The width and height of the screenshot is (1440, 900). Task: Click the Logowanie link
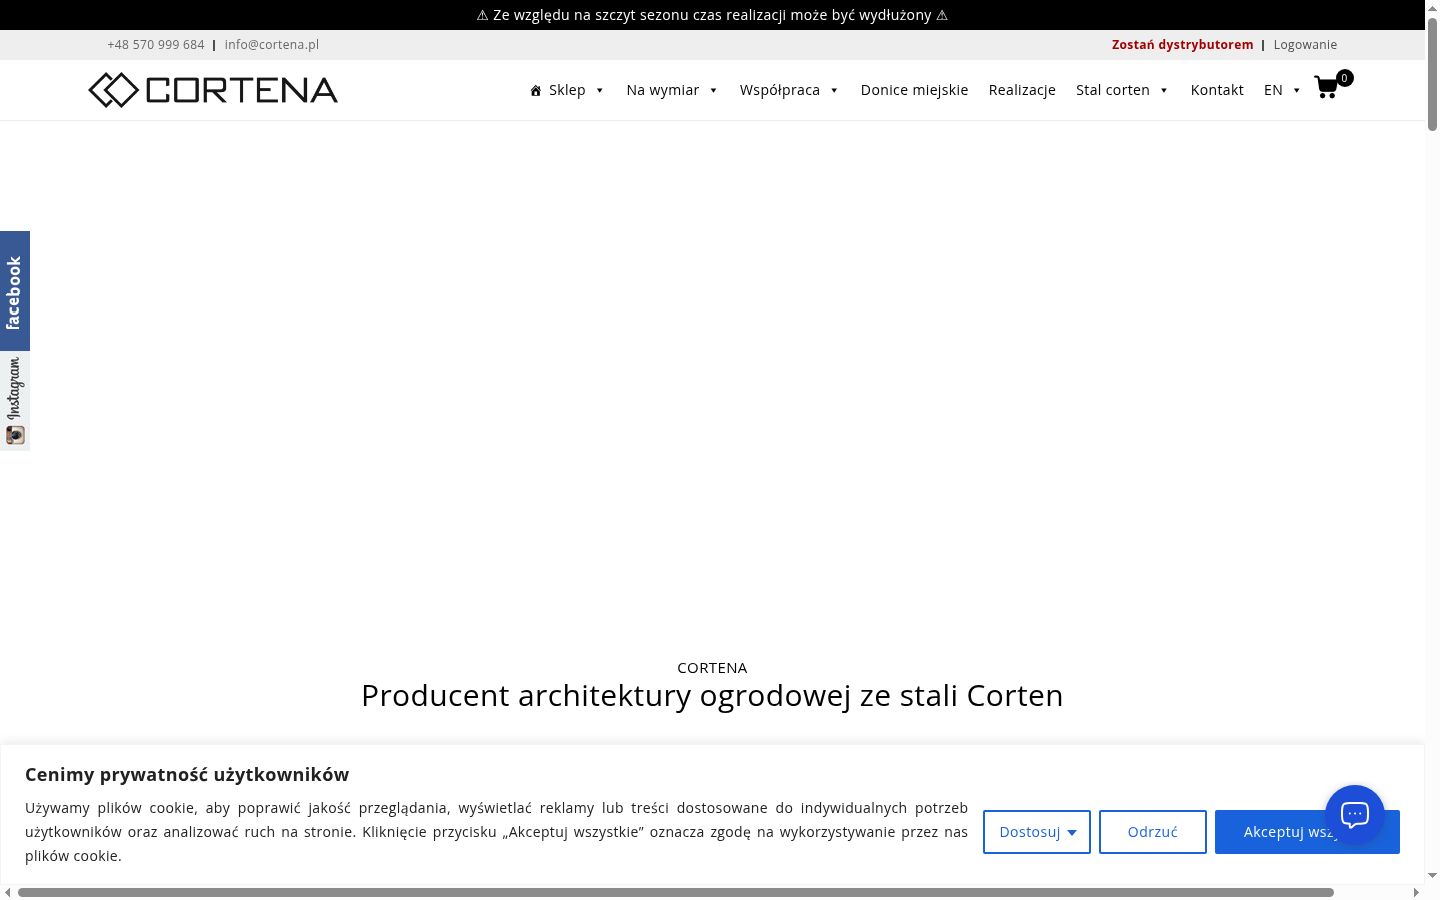[1305, 45]
